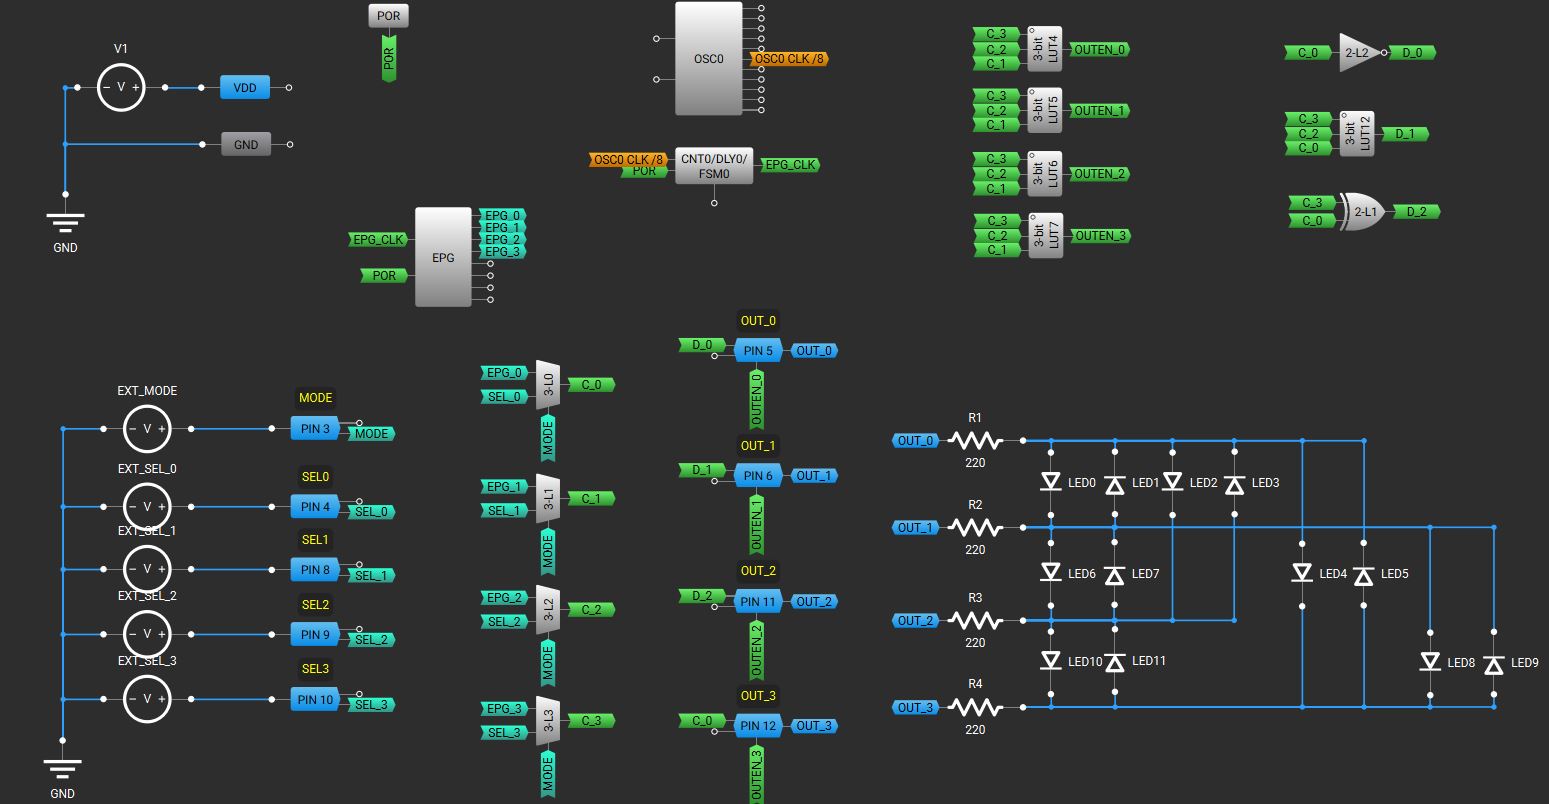Click the yellow OUT_2 pin label
1549x804 pixels.
coord(758,571)
